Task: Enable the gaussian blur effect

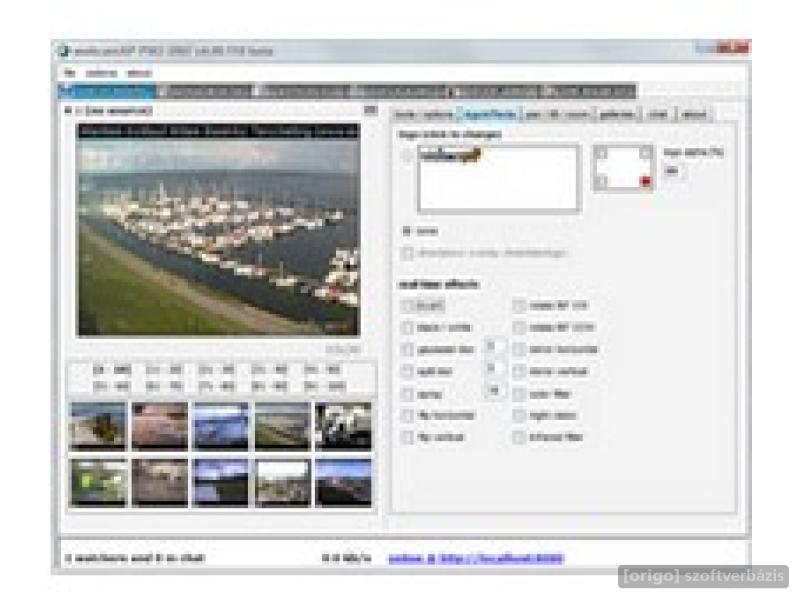Action: pyautogui.click(x=407, y=349)
